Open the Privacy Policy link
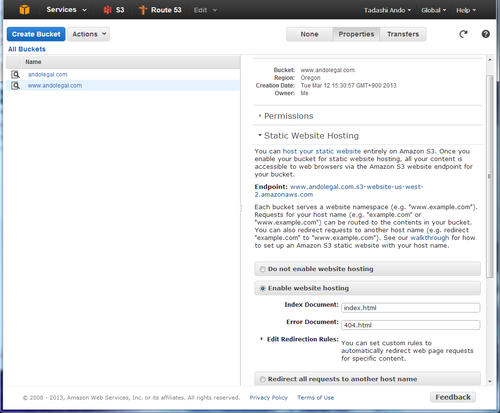 point(269,398)
